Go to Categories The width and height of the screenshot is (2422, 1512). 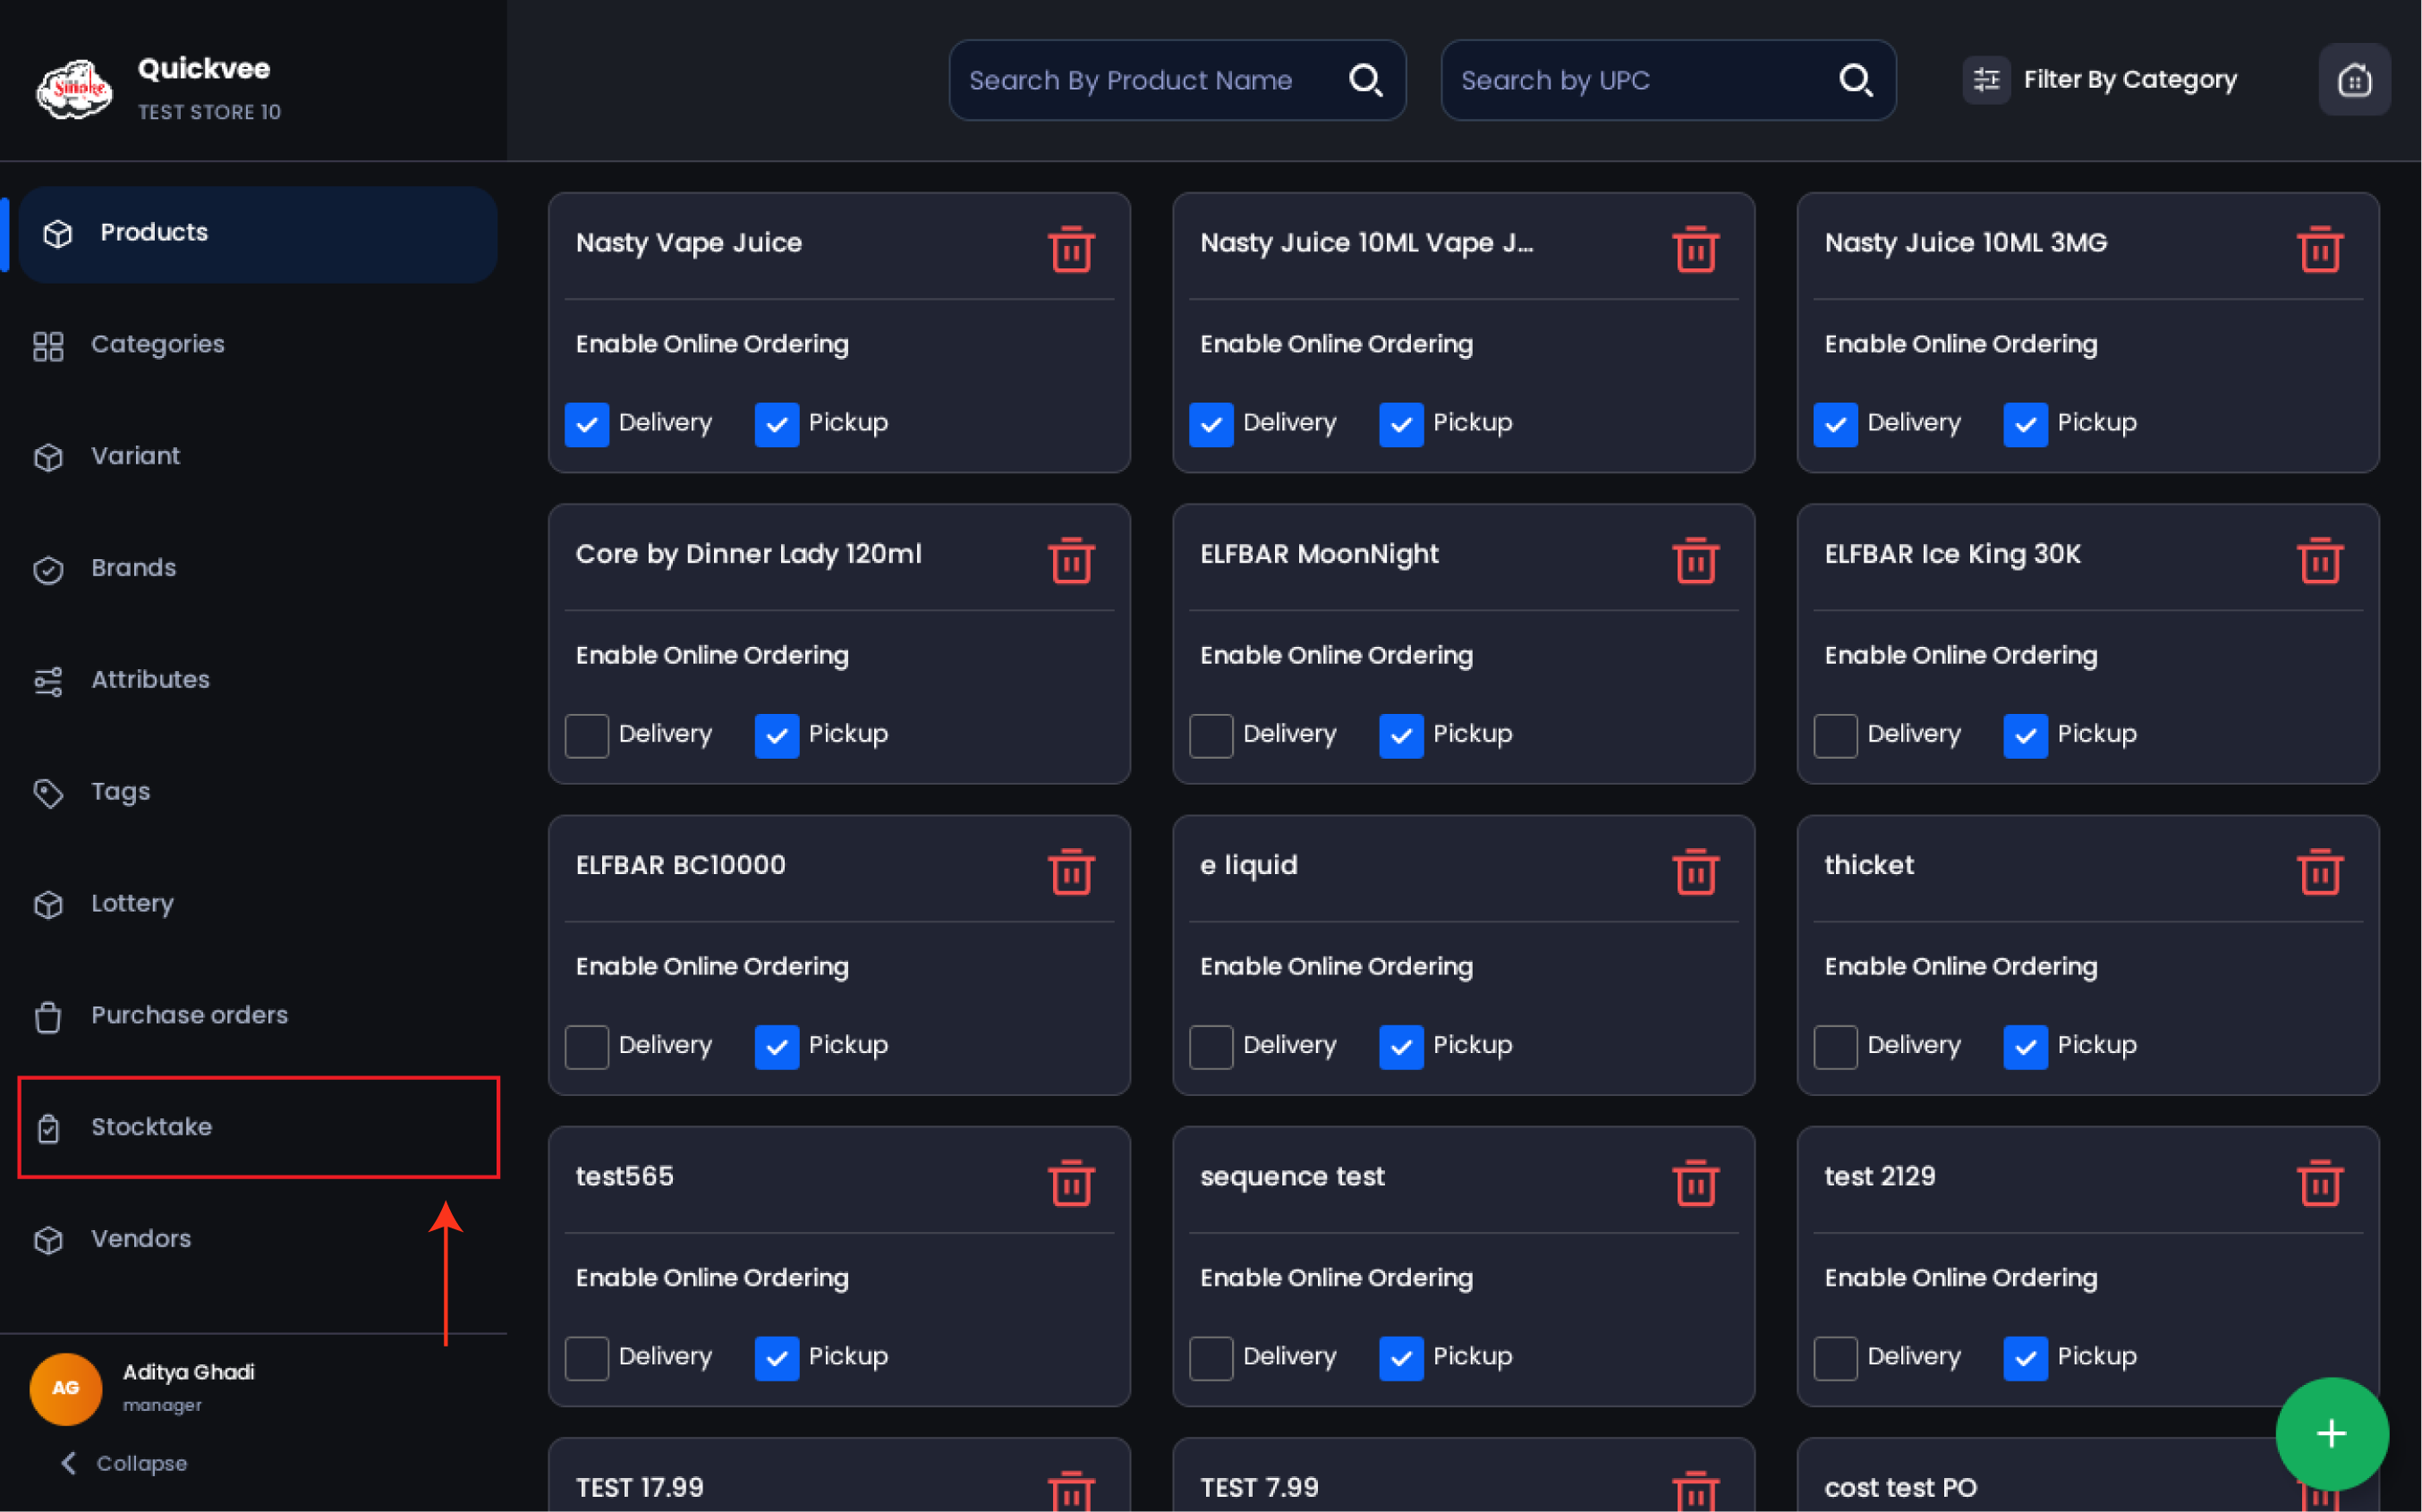point(258,345)
